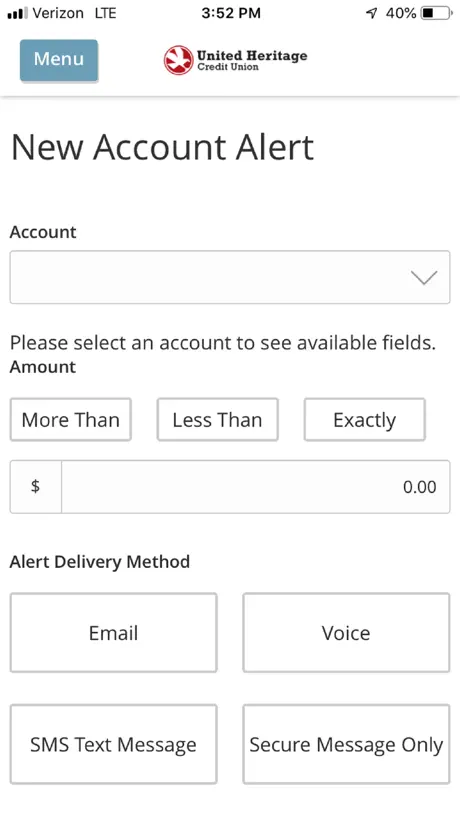
Task: Tap the dollar sign prefix box
Action: coord(35,487)
